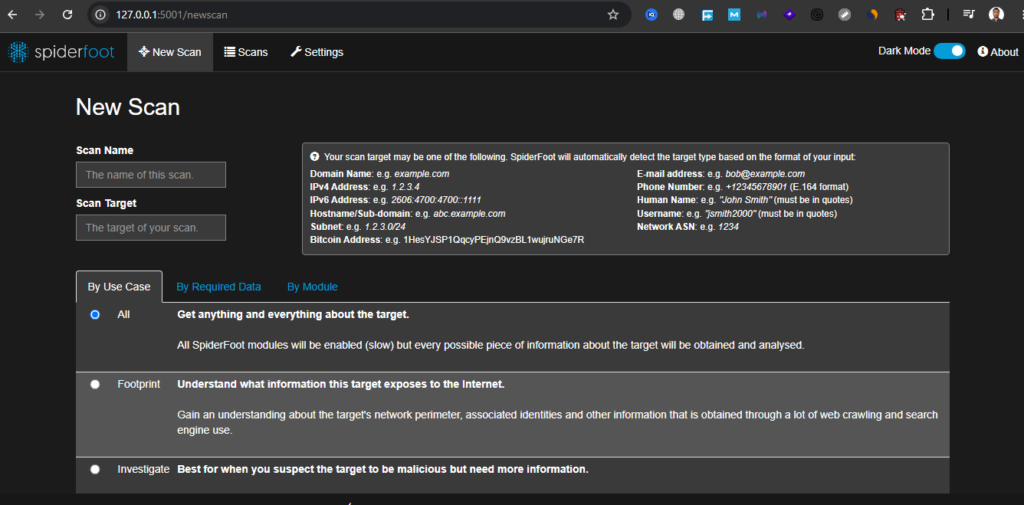
Task: Click the browser address bar URL
Action: tap(172, 14)
